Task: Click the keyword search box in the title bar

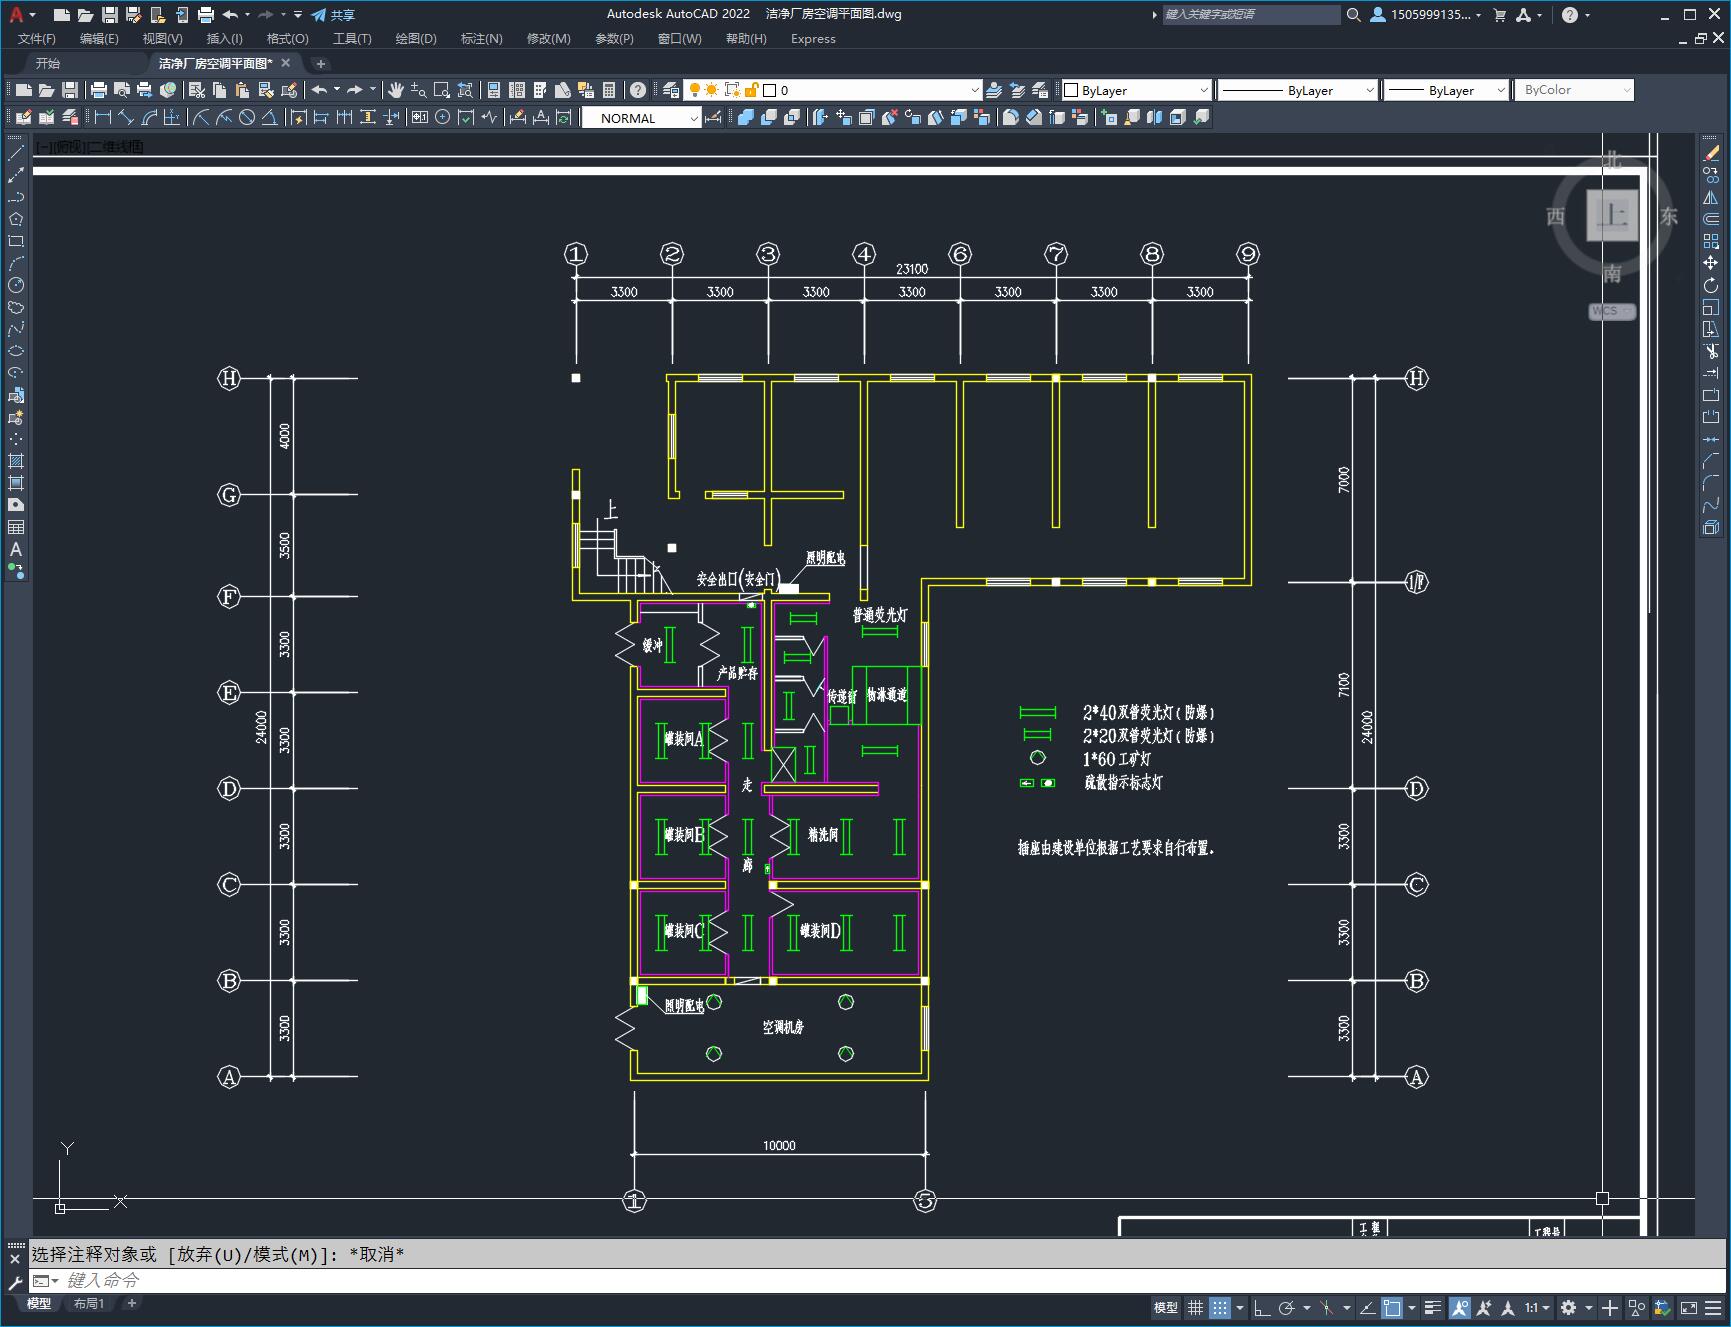Action: (1251, 15)
